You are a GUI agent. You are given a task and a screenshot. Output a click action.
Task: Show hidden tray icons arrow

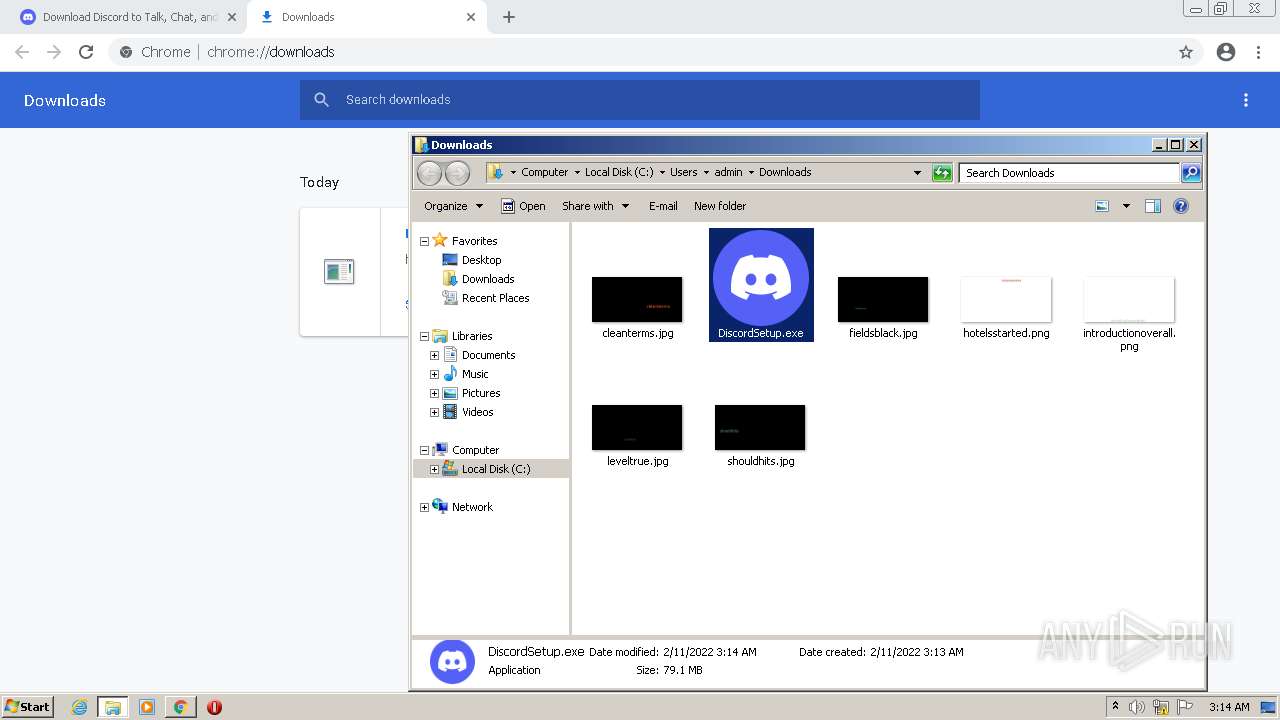[1115, 707]
